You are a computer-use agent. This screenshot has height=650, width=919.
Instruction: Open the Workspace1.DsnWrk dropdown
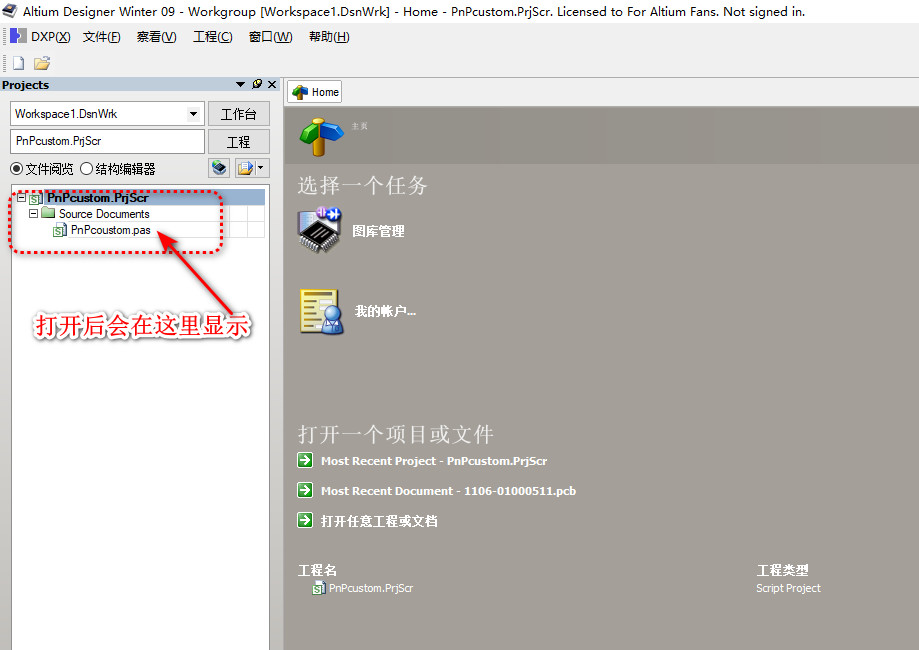[x=194, y=114]
